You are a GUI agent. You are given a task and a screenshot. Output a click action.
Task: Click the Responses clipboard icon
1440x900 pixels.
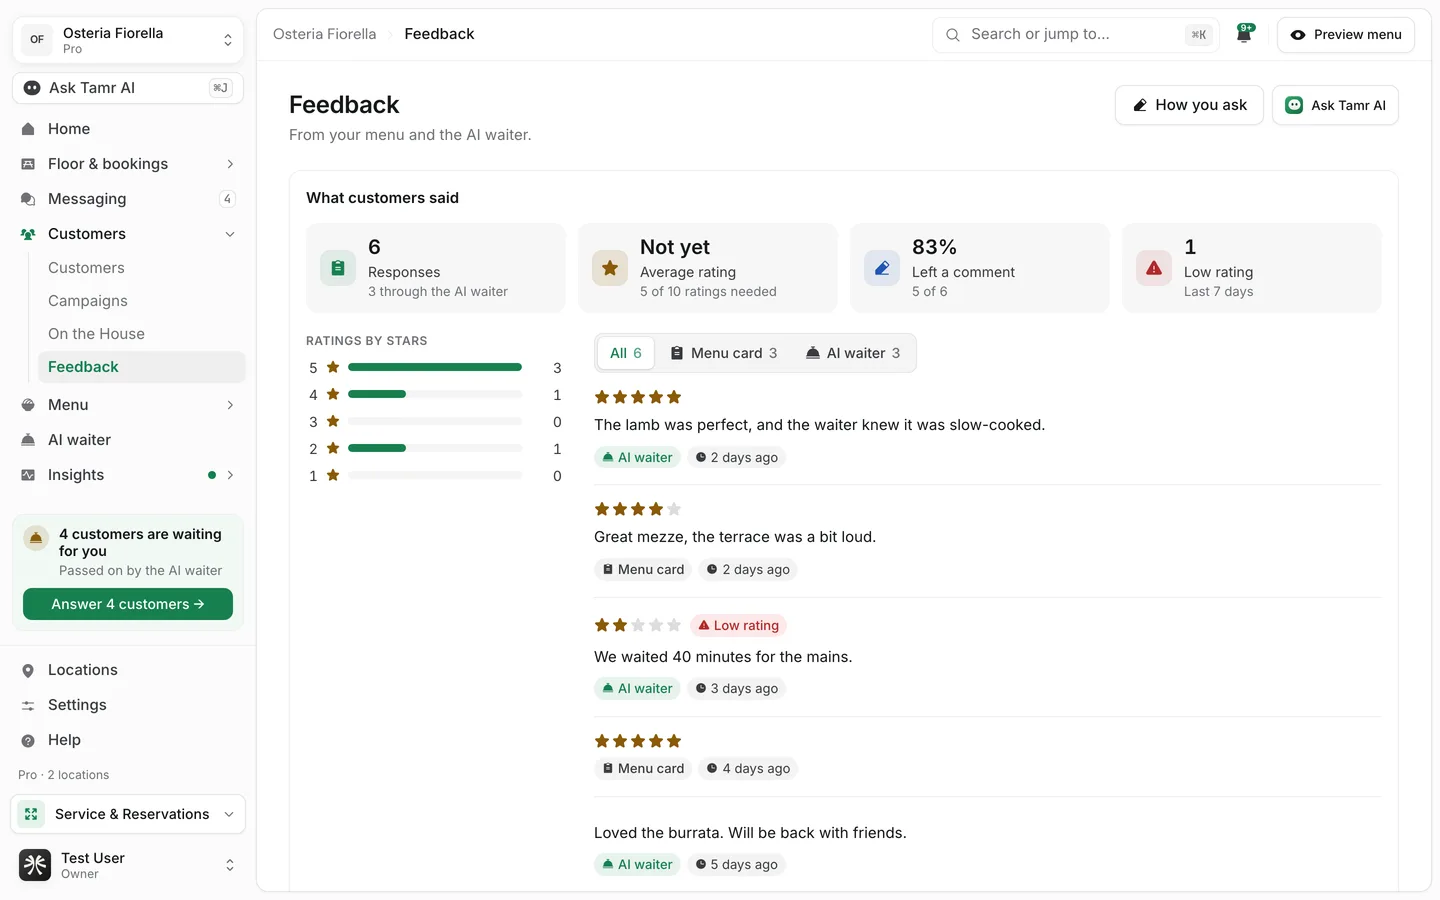coord(338,268)
